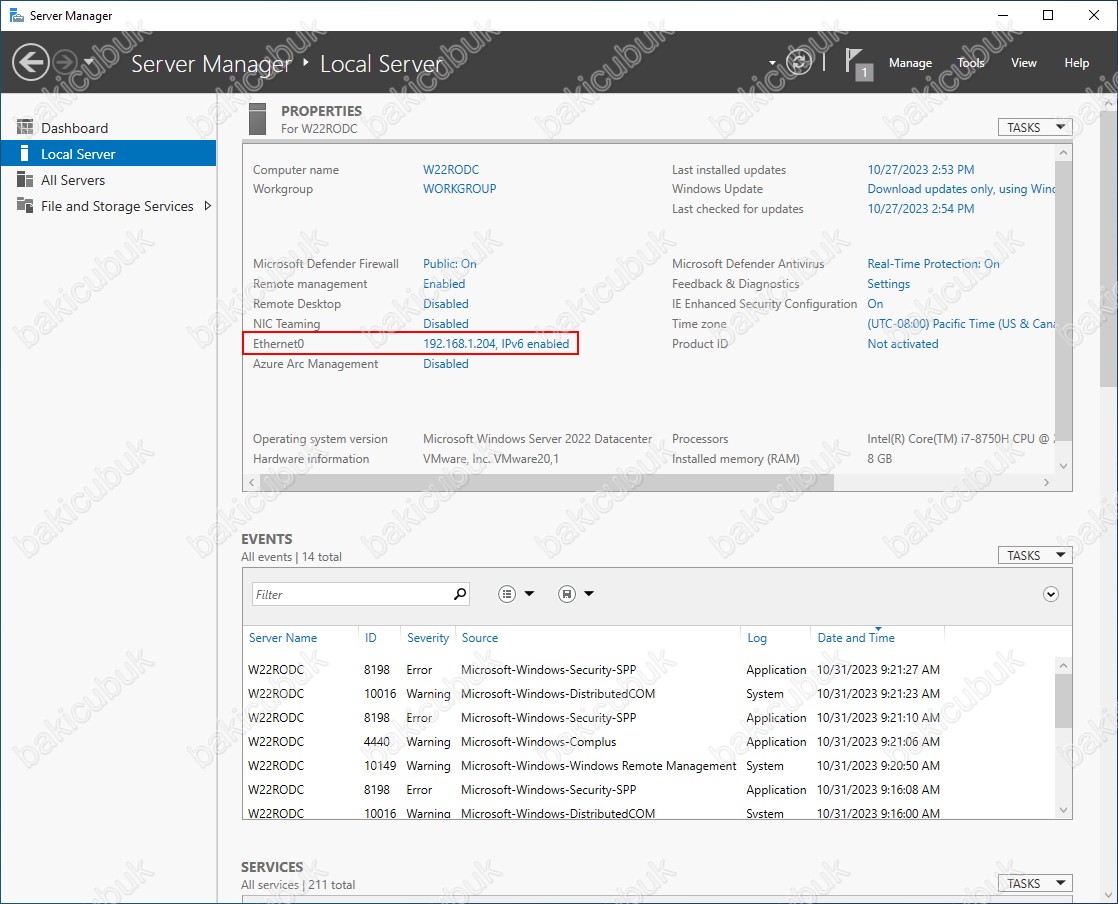Open navigation history dropdown arrow
This screenshot has height=904, width=1118.
click(x=89, y=63)
